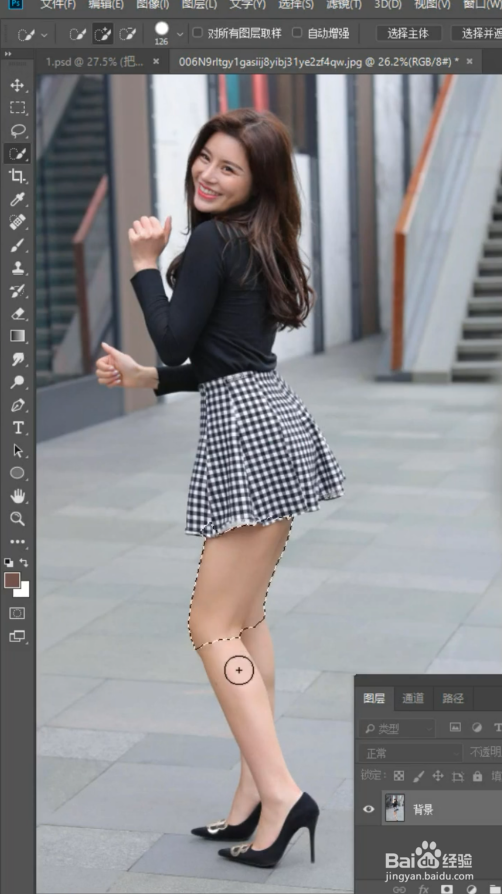The width and height of the screenshot is (502, 894).
Task: Select the Dodge tool
Action: (18, 381)
